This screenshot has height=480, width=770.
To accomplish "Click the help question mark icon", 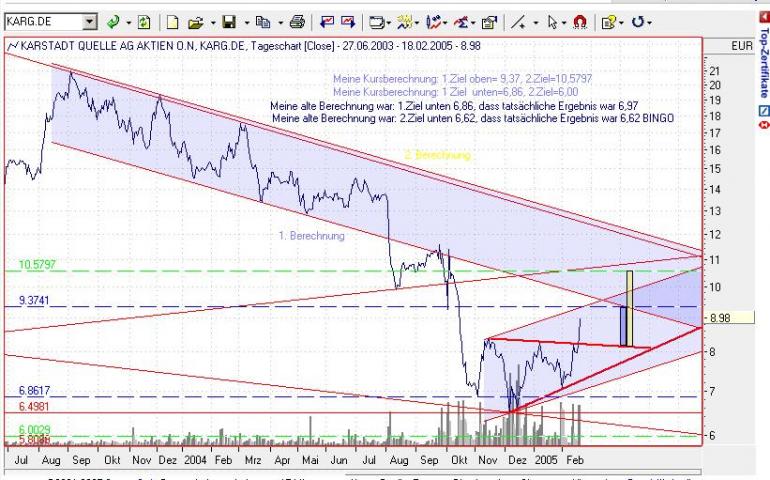I will click(608, 22).
